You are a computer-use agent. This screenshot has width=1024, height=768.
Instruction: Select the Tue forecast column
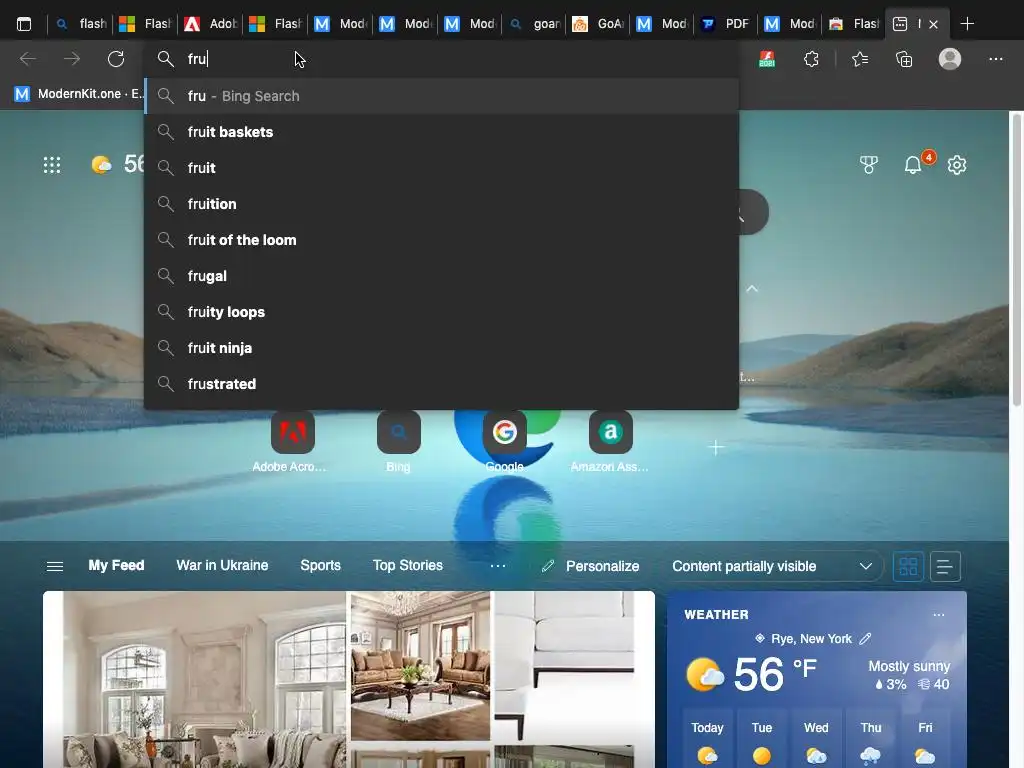[761, 741]
